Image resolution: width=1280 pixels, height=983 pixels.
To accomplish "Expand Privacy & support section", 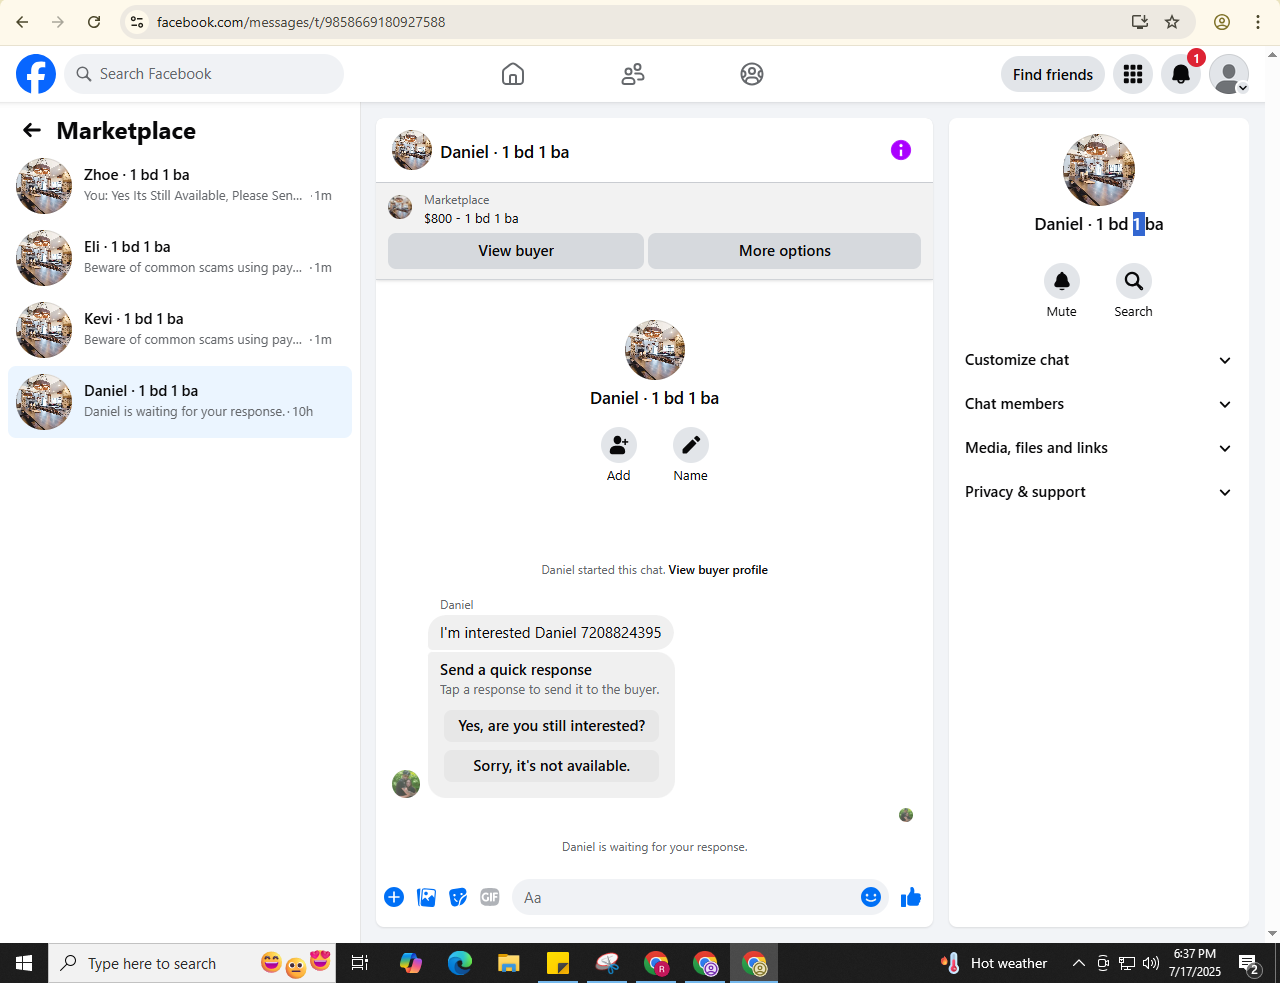I will pos(1098,492).
